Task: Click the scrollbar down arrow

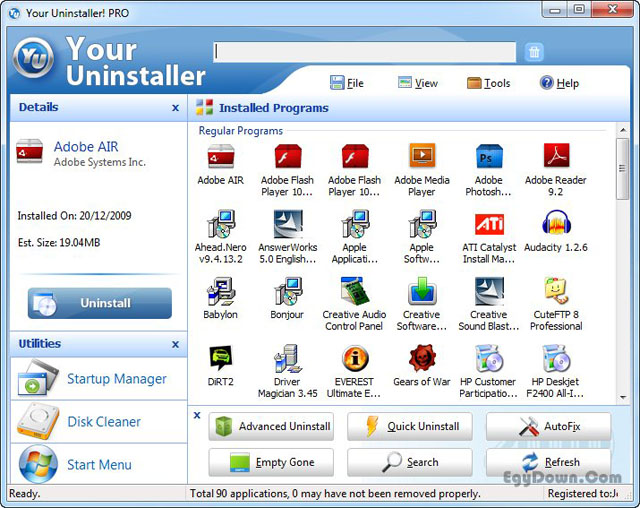Action: pyautogui.click(x=623, y=397)
